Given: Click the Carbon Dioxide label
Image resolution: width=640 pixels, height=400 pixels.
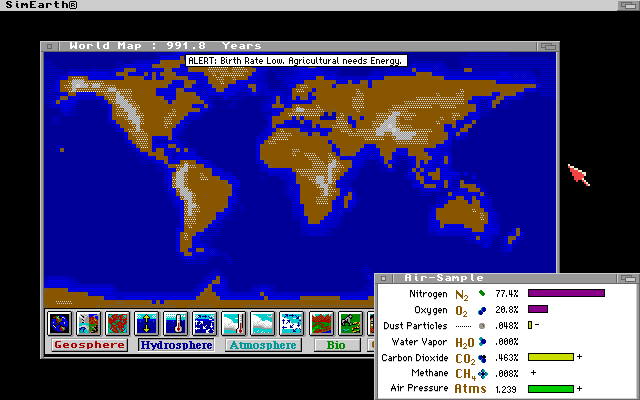Looking at the screenshot, I should click(415, 358).
